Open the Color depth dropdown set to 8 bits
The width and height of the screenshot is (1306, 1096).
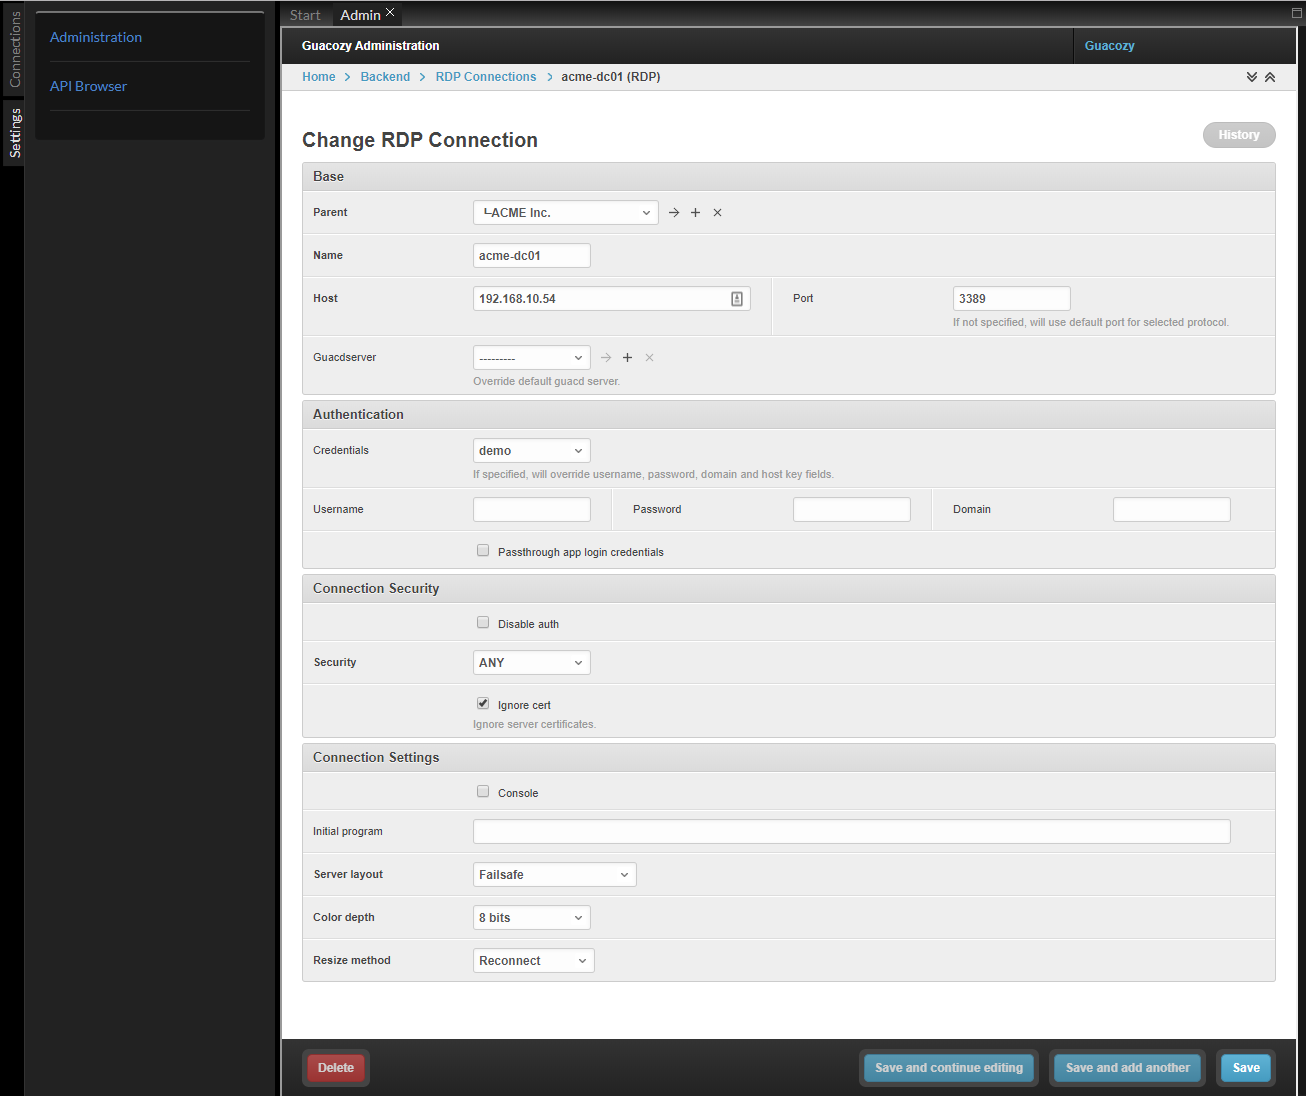tap(532, 918)
